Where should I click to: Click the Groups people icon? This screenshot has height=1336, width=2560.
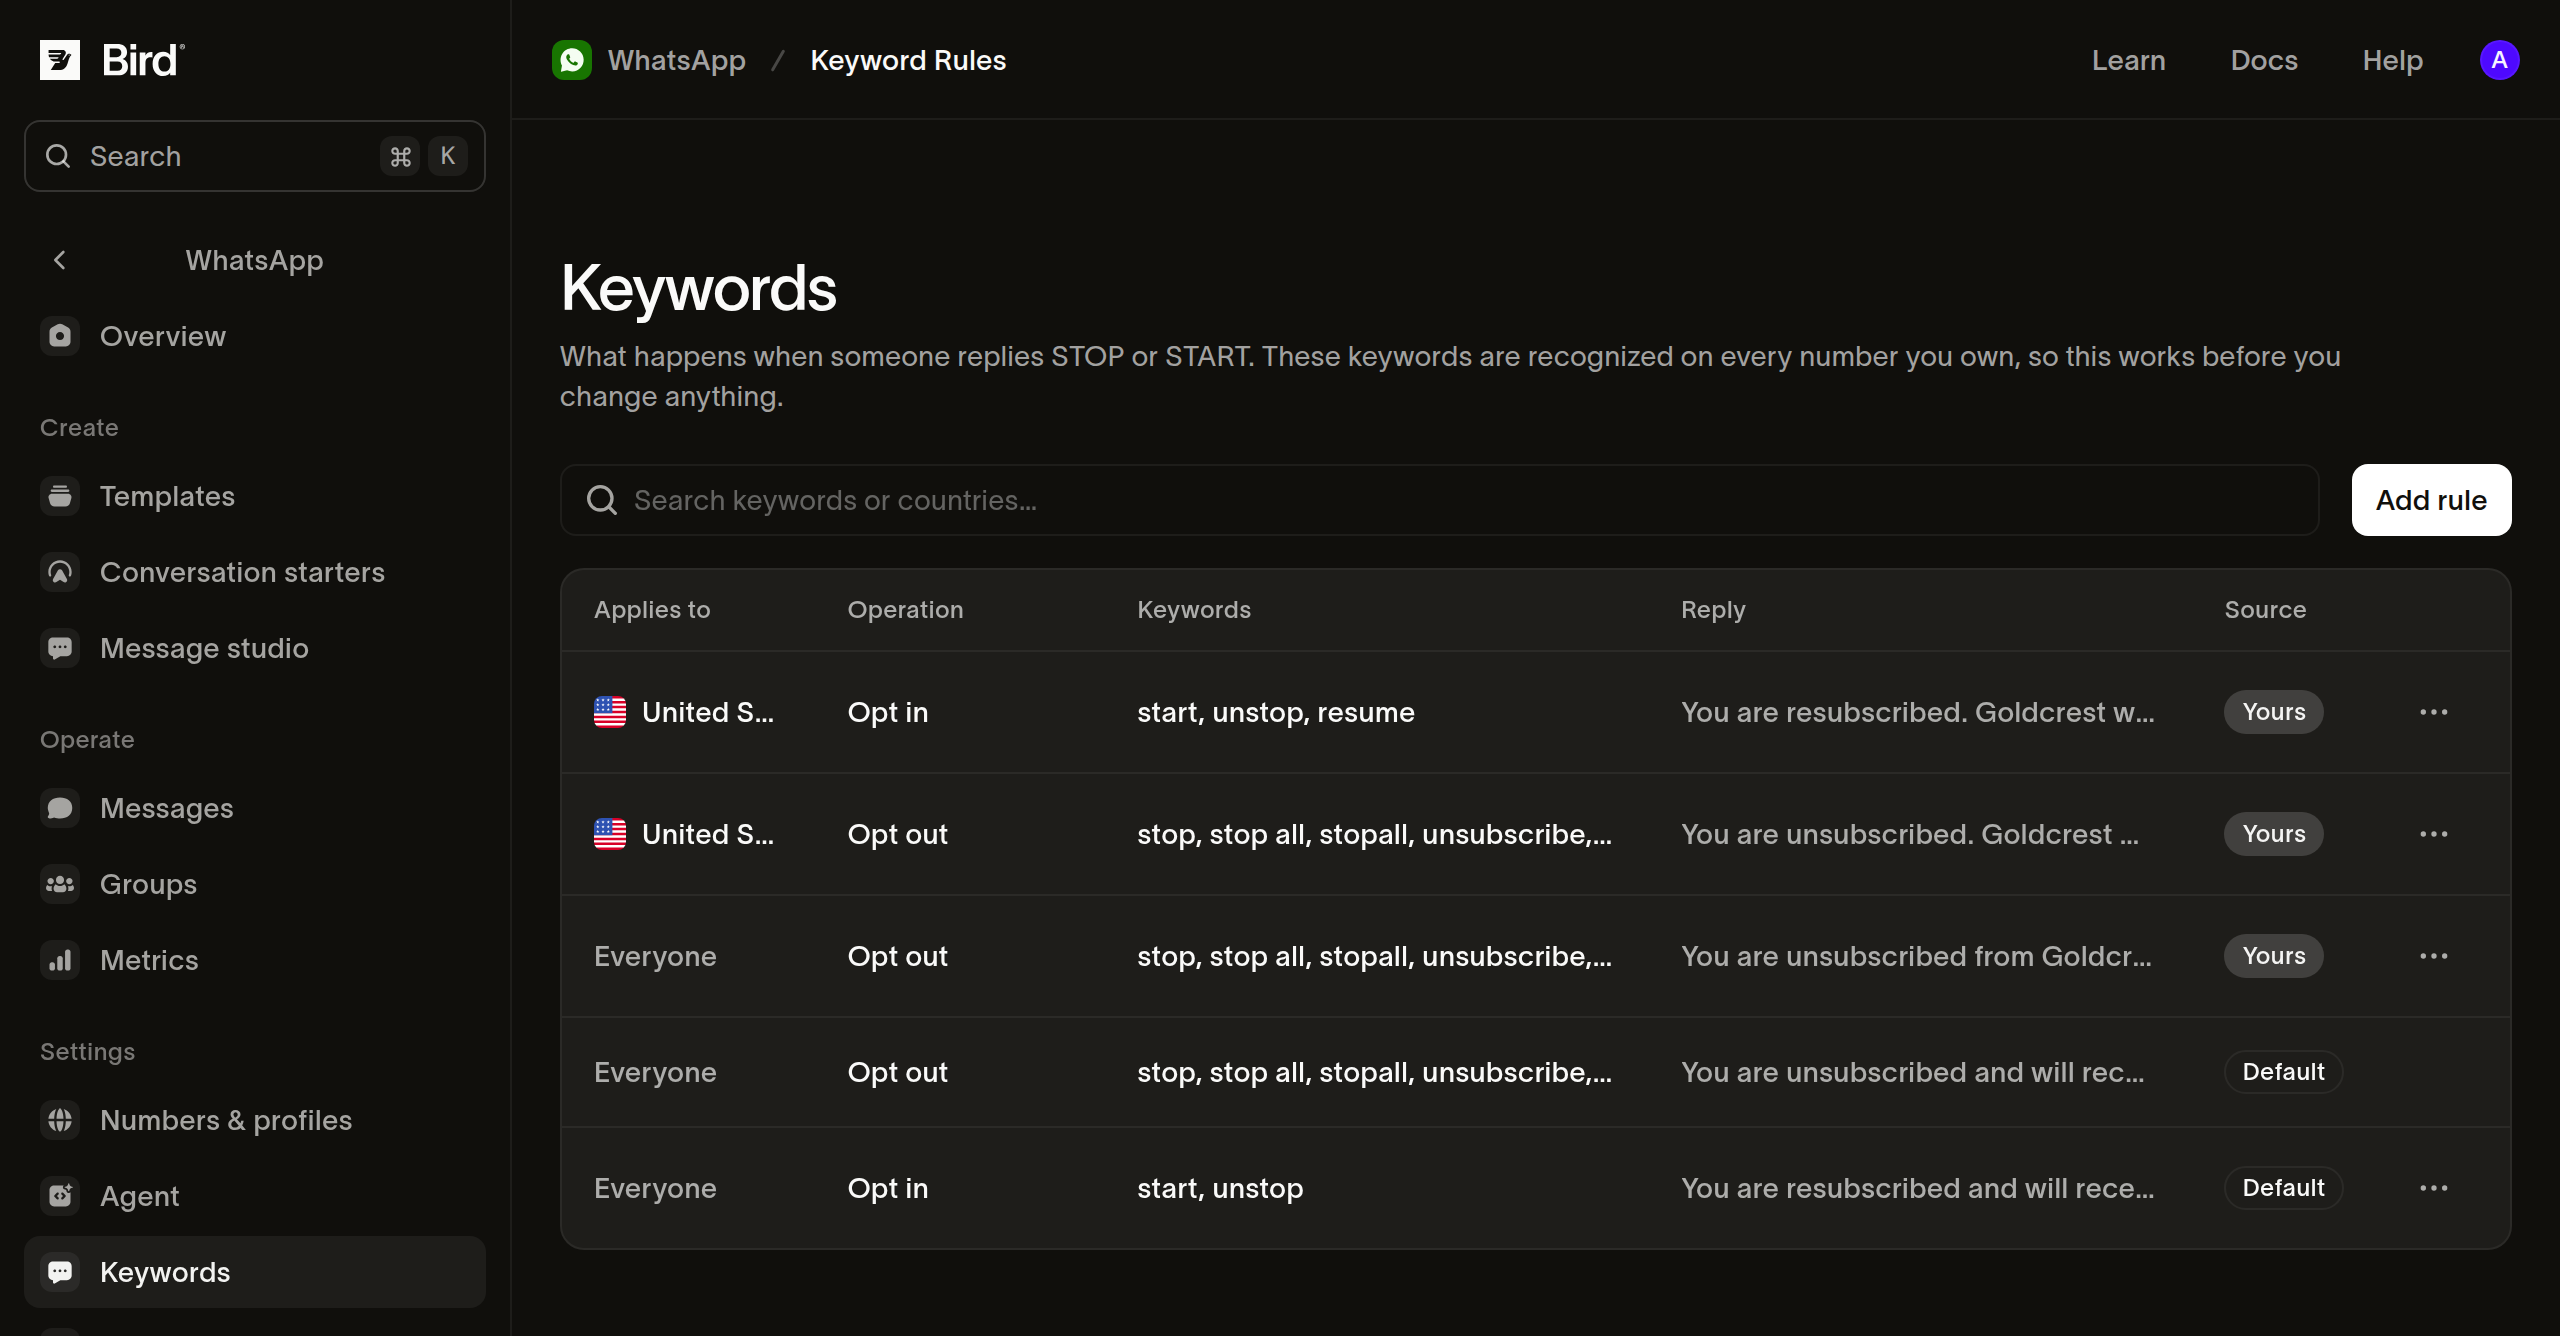60,884
